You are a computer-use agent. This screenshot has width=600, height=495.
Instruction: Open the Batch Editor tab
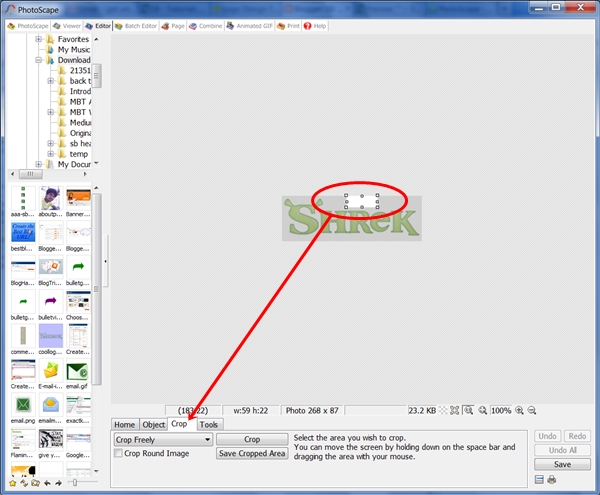tap(136, 26)
